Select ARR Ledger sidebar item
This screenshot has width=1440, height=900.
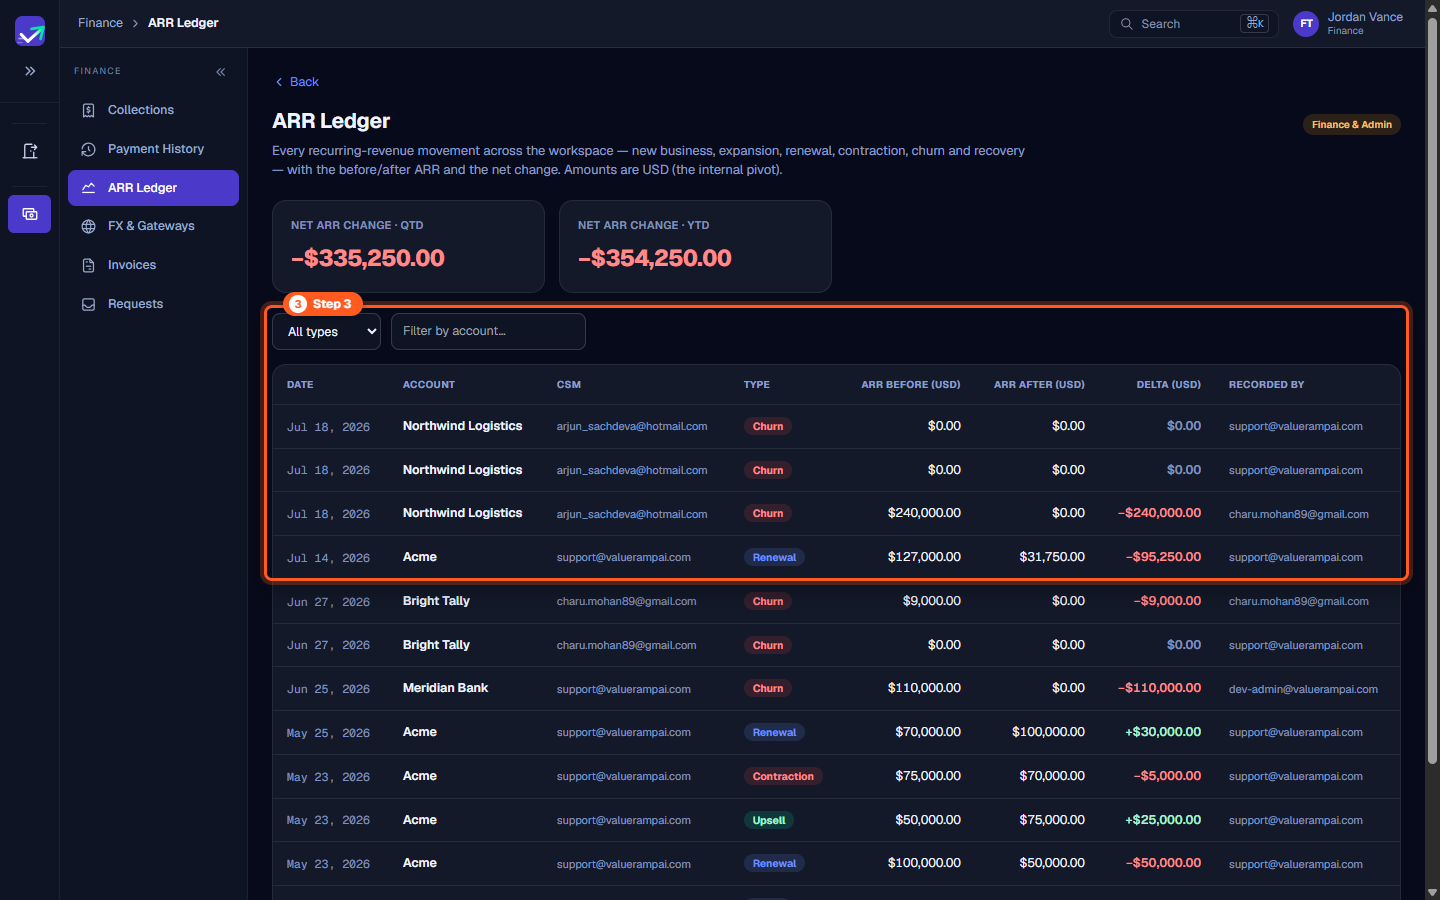pos(153,188)
